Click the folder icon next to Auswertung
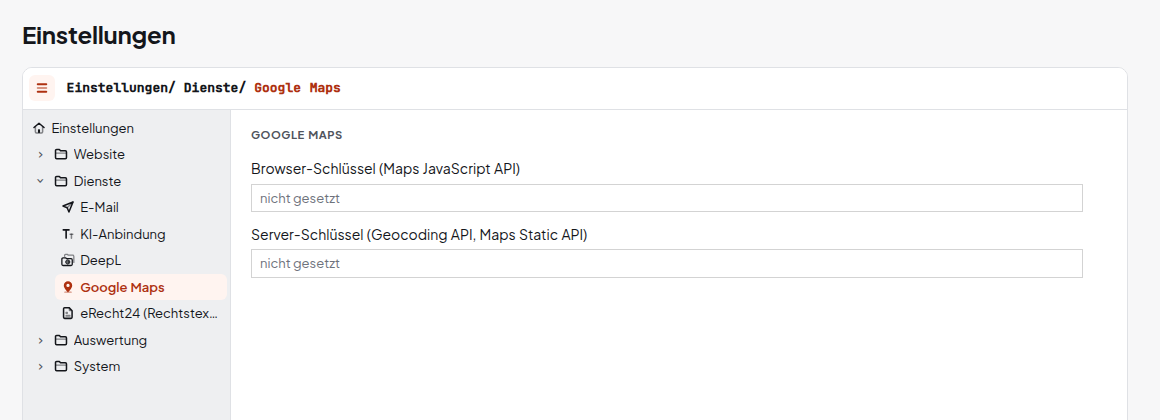Image resolution: width=1160 pixels, height=420 pixels. click(61, 341)
